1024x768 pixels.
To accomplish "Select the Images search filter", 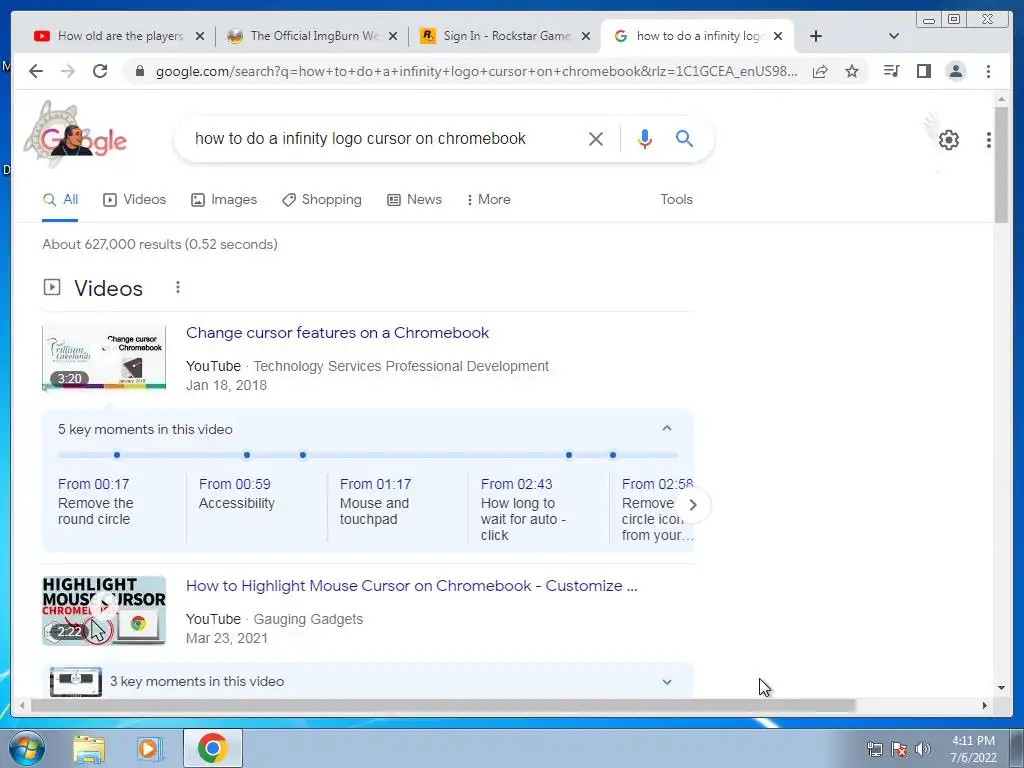I will 224,199.
